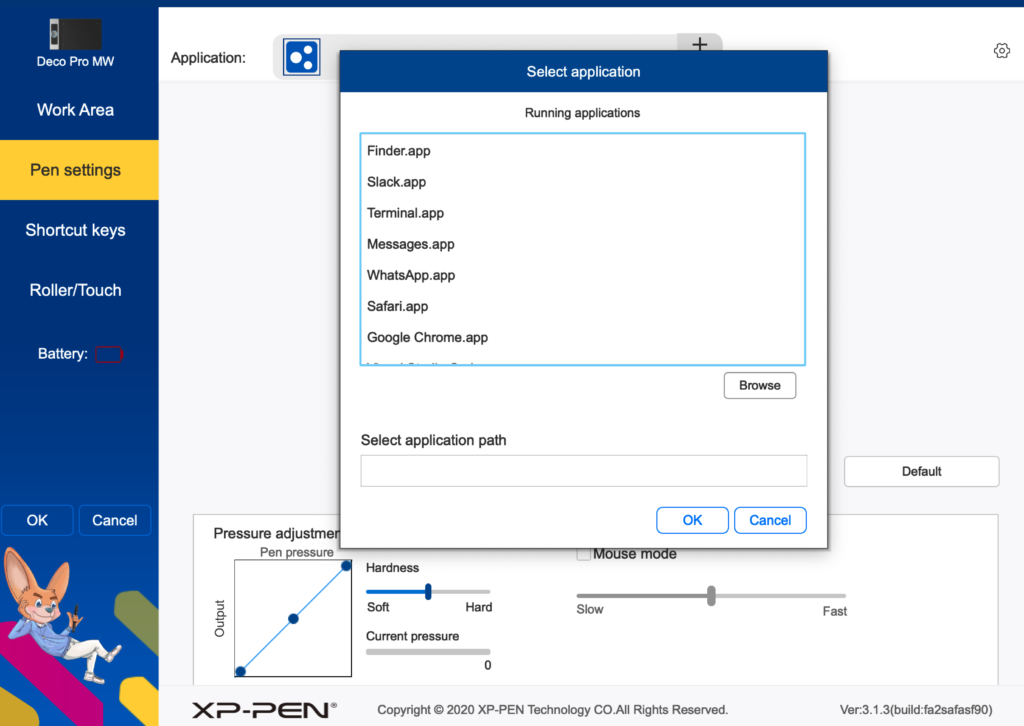Click the Deco Pro MW tablet device icon
The height and width of the screenshot is (726, 1024).
coord(75,34)
